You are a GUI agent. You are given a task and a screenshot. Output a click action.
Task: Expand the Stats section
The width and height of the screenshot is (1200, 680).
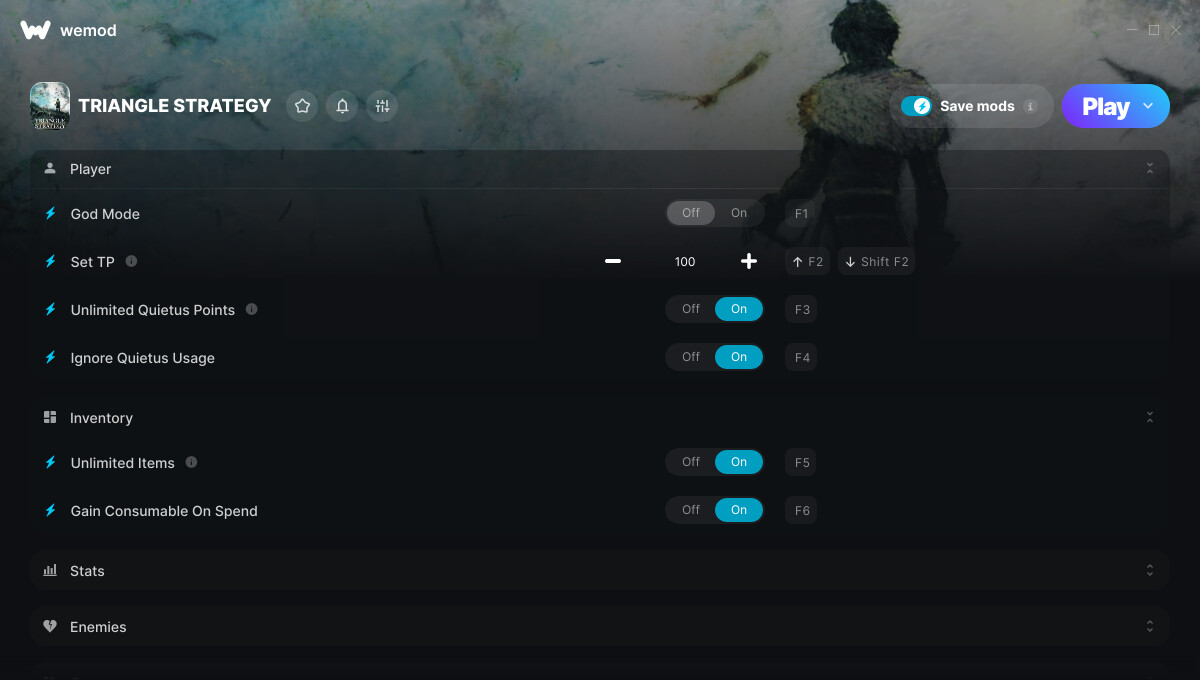pyautogui.click(x=600, y=570)
